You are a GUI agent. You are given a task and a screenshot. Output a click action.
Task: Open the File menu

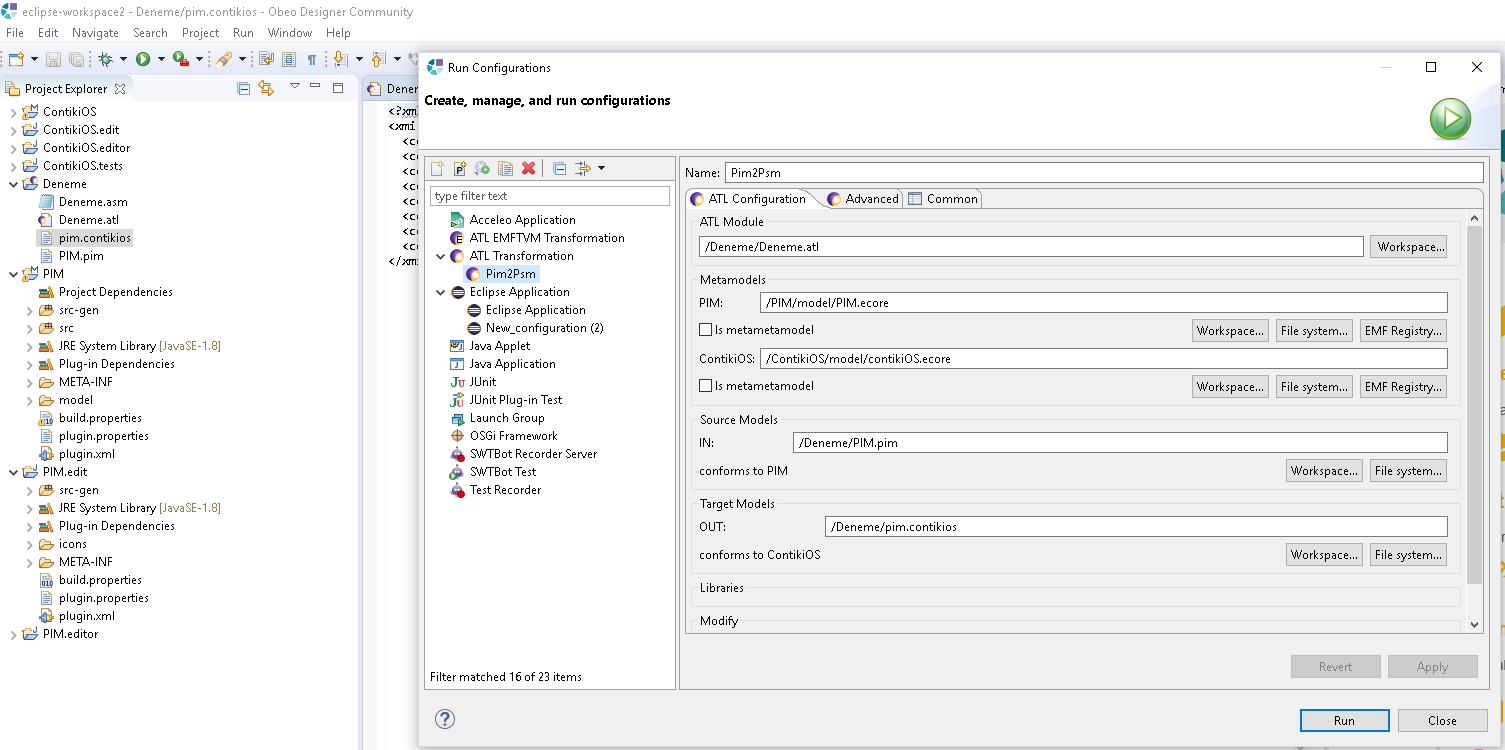pos(15,33)
